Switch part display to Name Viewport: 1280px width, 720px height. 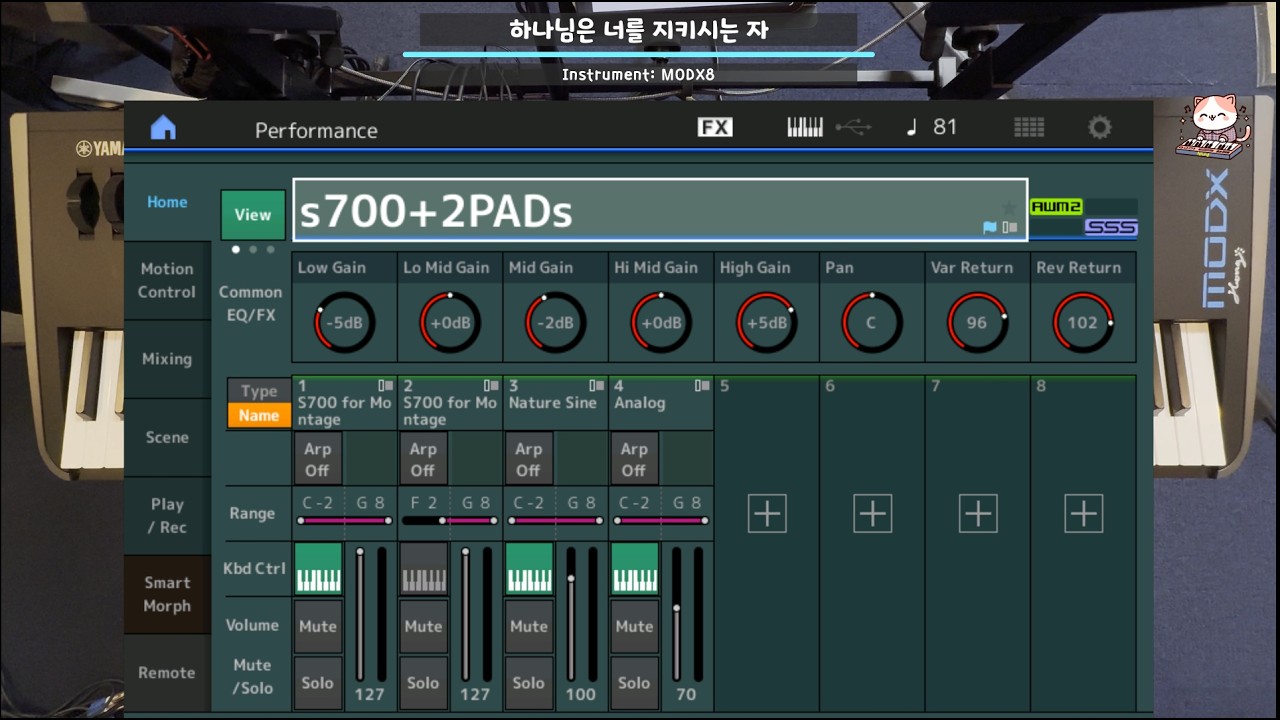pos(259,416)
